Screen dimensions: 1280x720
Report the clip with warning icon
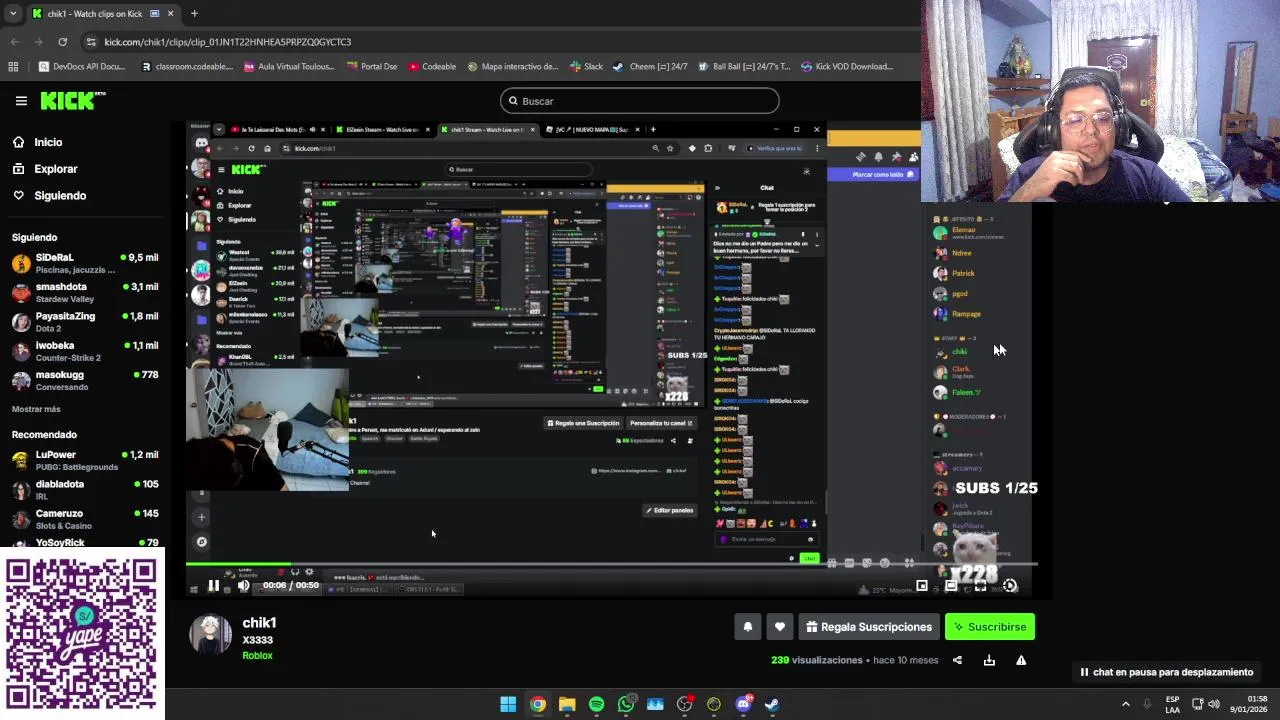point(1021,660)
